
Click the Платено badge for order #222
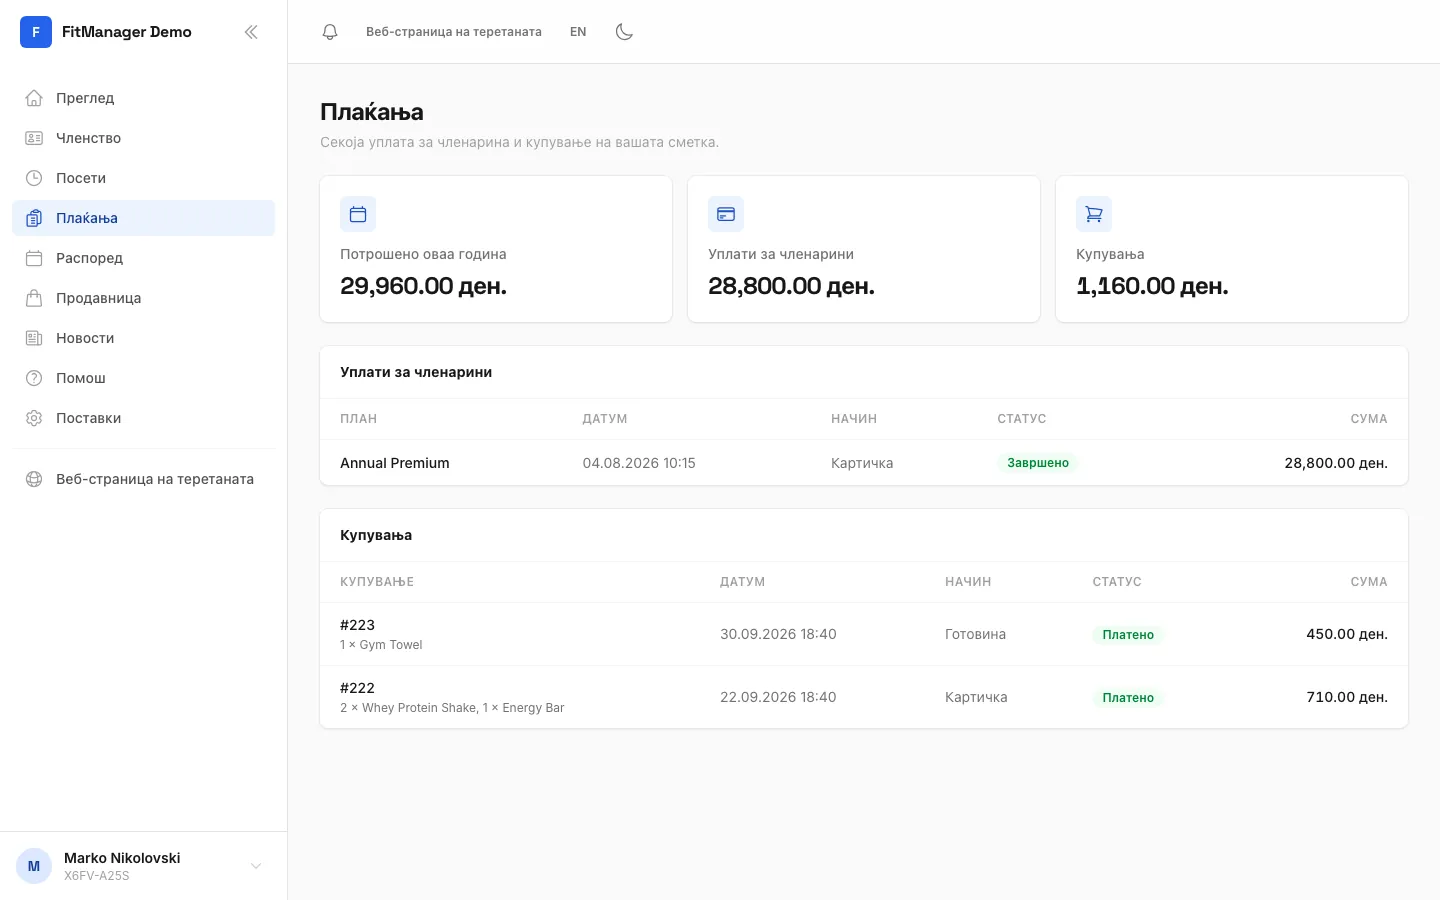[1128, 698]
